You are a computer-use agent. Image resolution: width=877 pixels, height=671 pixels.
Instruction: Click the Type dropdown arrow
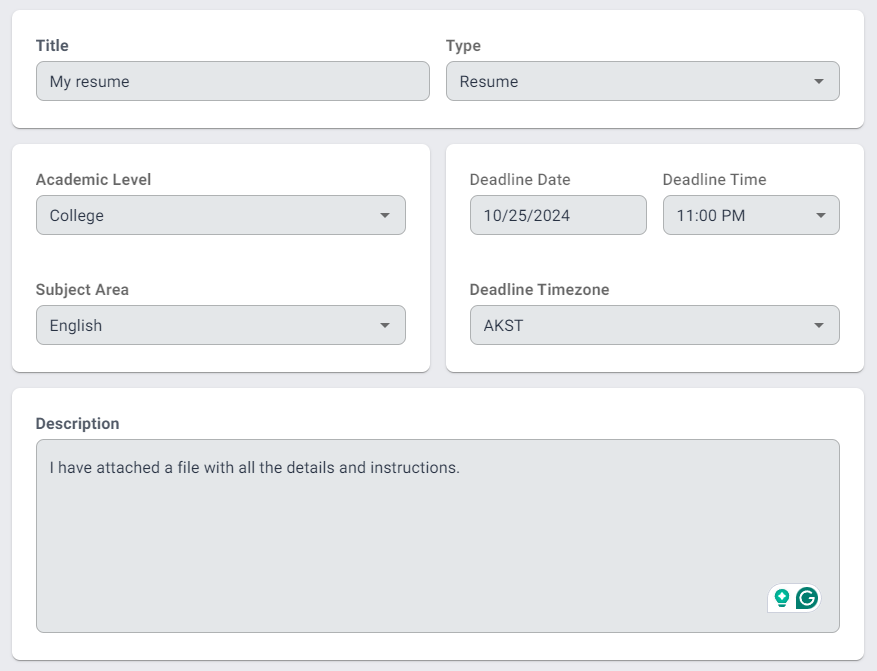point(818,81)
